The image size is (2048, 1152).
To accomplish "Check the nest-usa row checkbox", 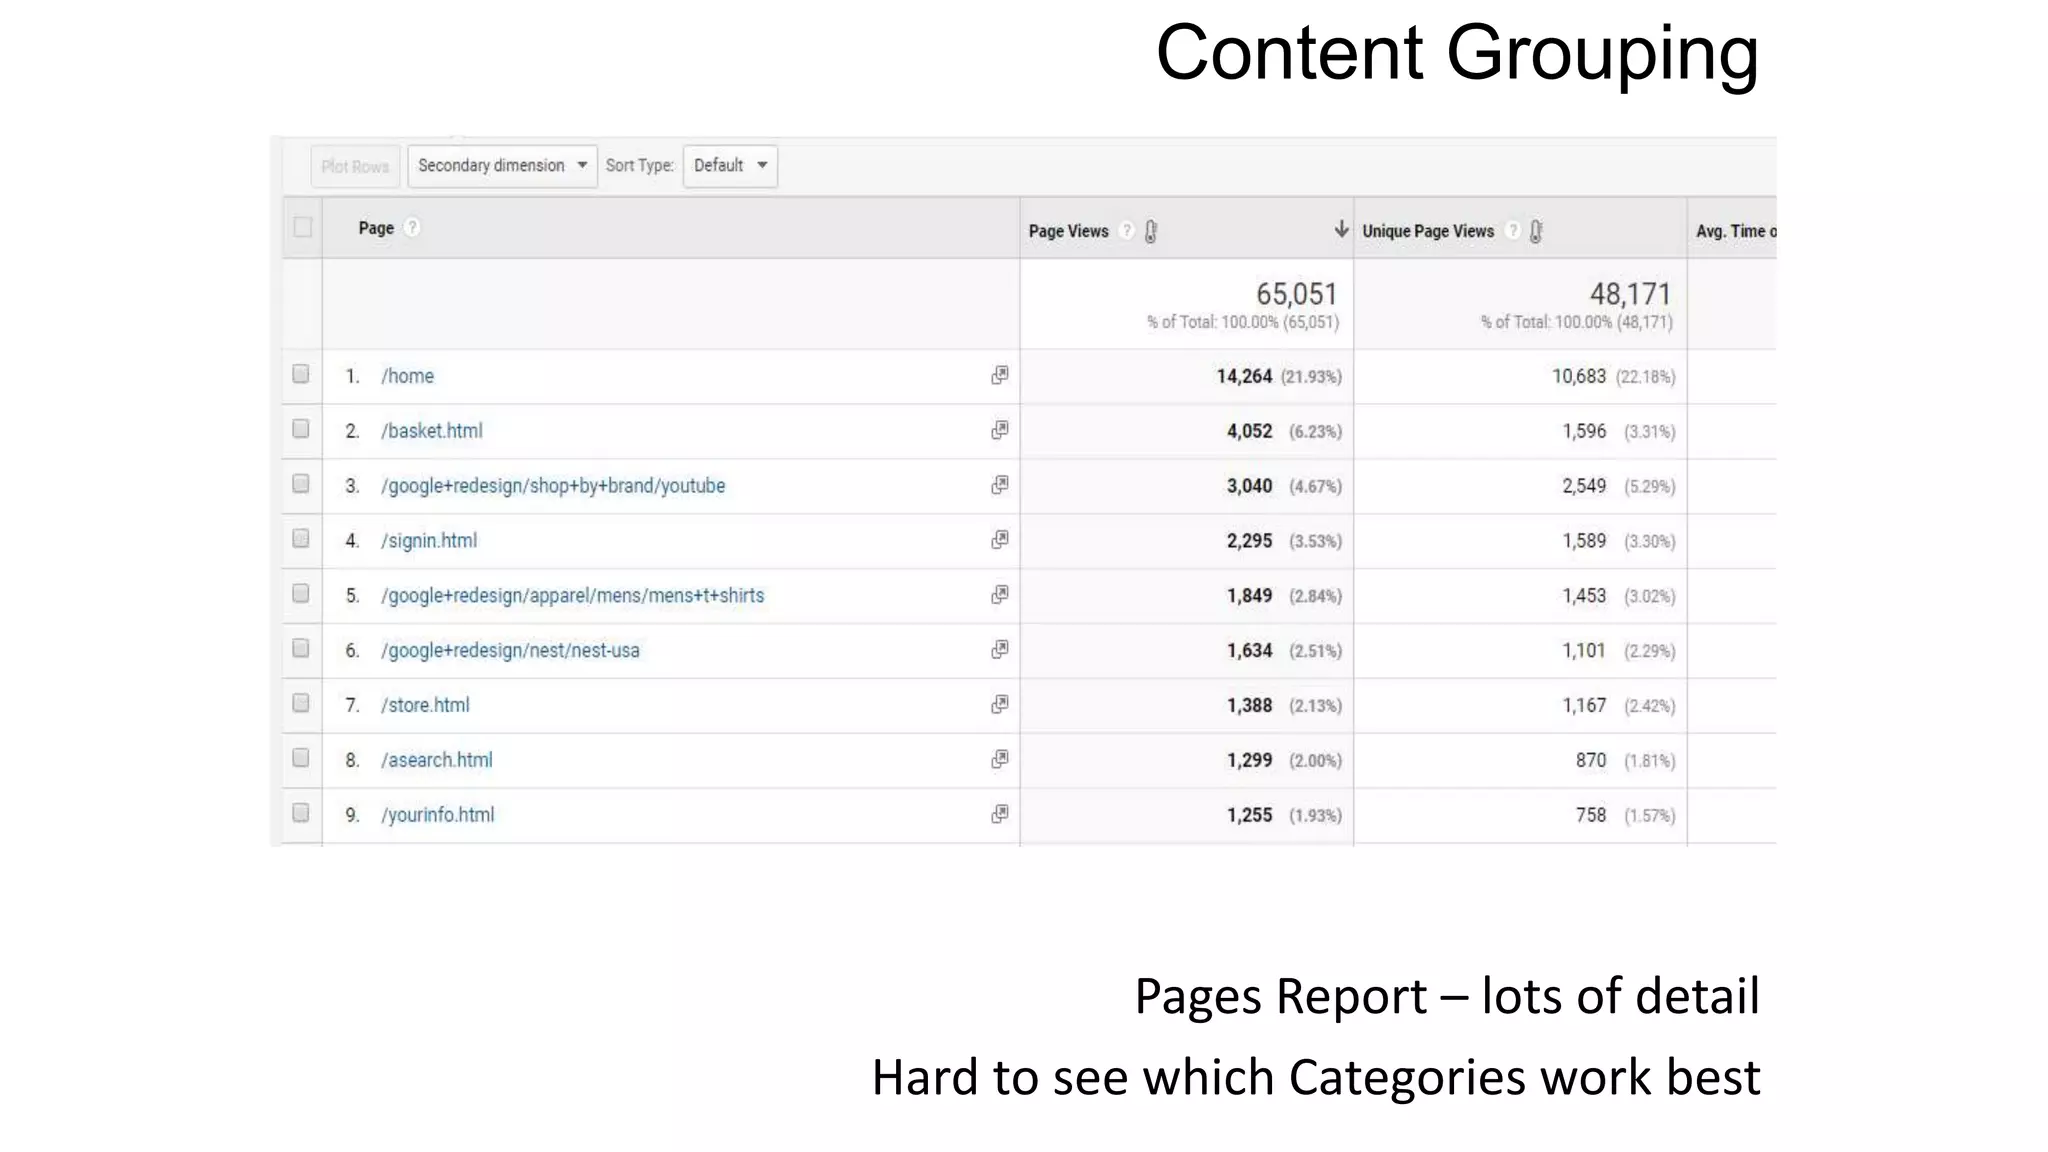I will (x=301, y=649).
